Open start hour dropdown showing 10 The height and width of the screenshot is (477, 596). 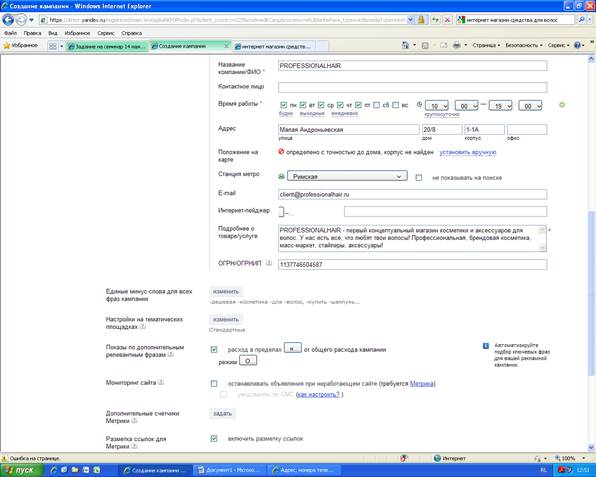pos(437,106)
